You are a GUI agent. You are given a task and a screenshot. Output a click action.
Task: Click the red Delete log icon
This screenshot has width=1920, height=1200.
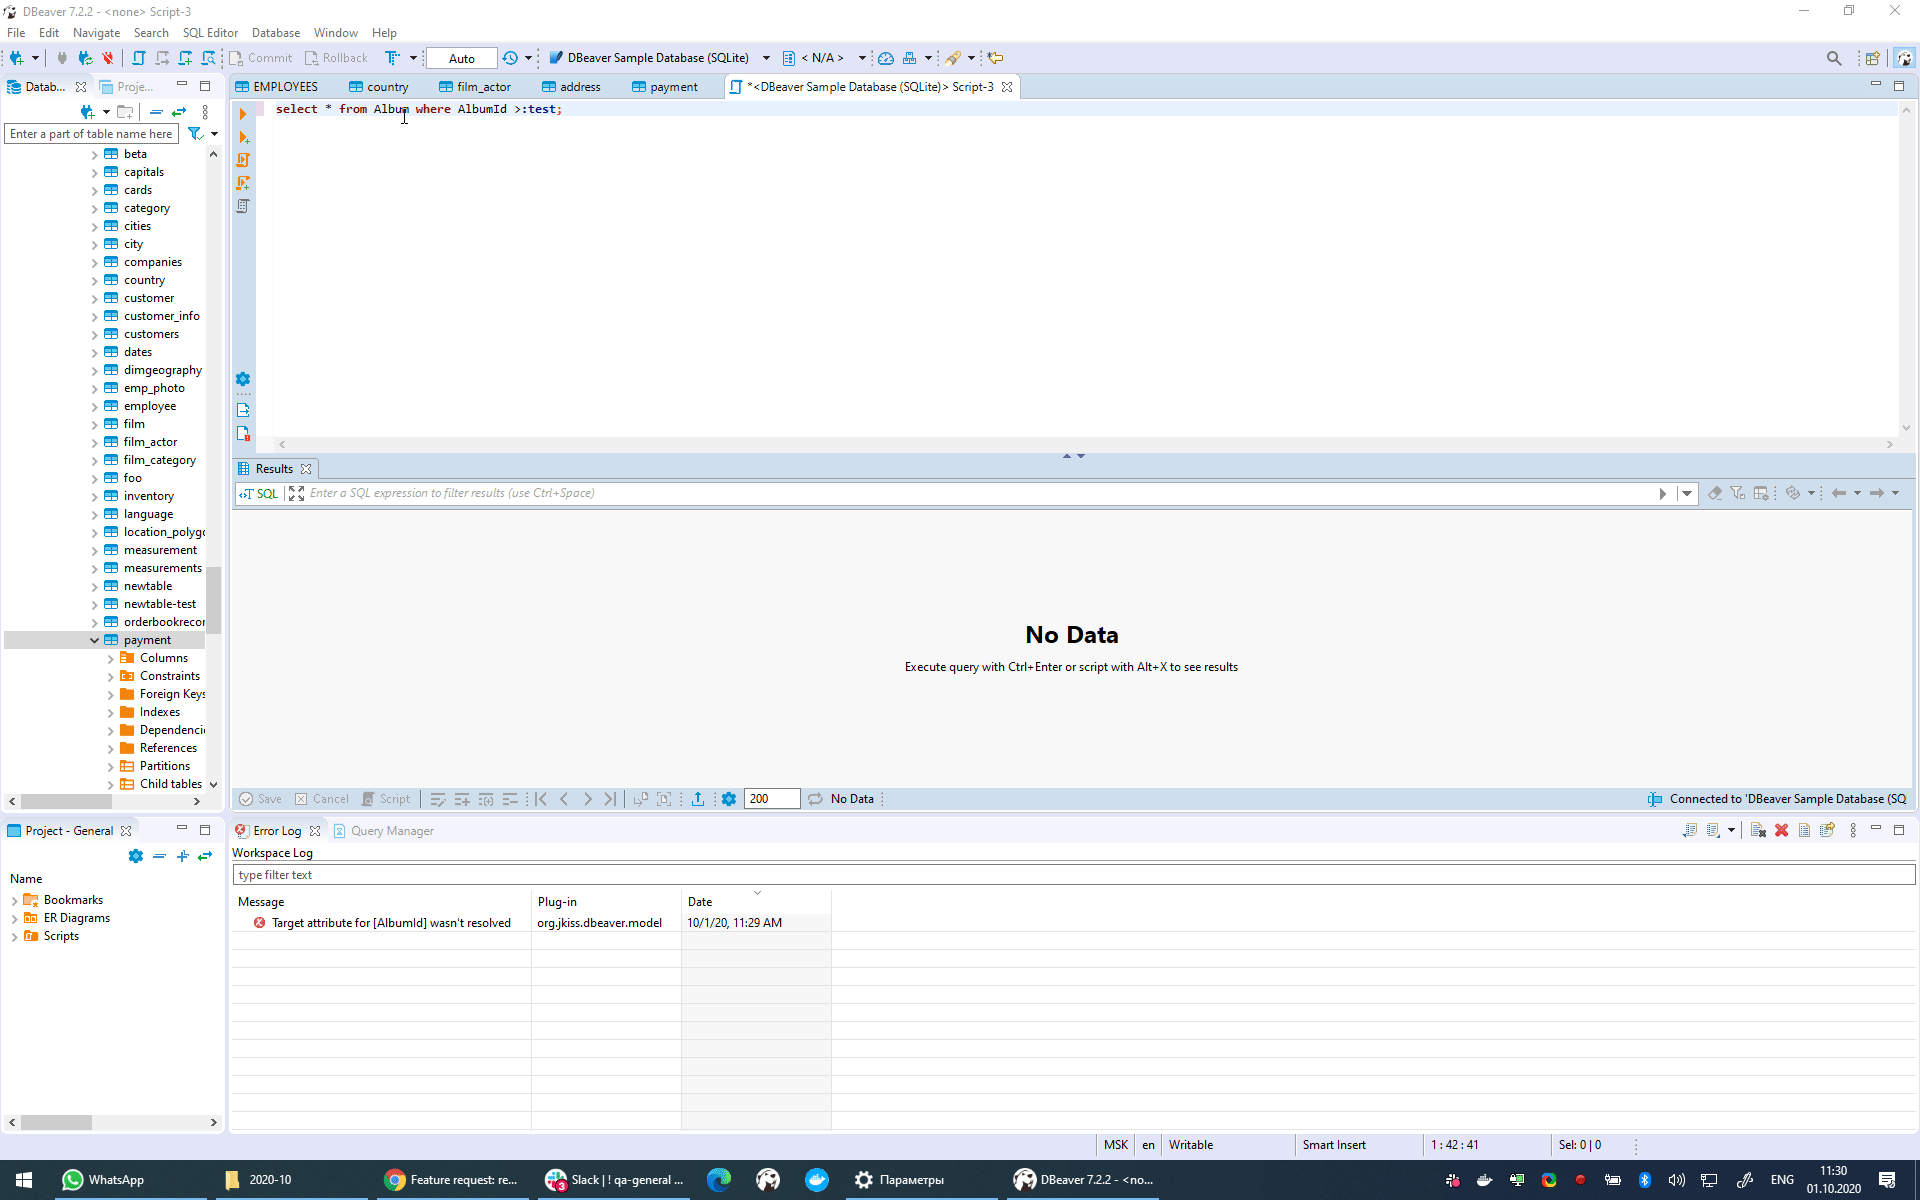pos(1781,831)
